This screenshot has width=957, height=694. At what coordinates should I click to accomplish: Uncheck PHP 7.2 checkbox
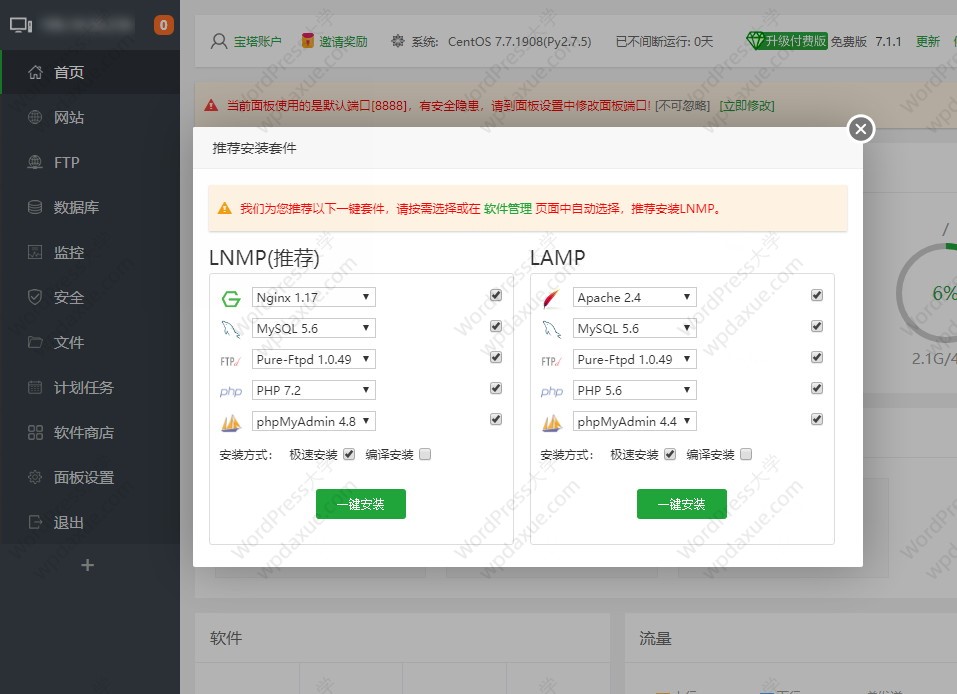click(496, 388)
